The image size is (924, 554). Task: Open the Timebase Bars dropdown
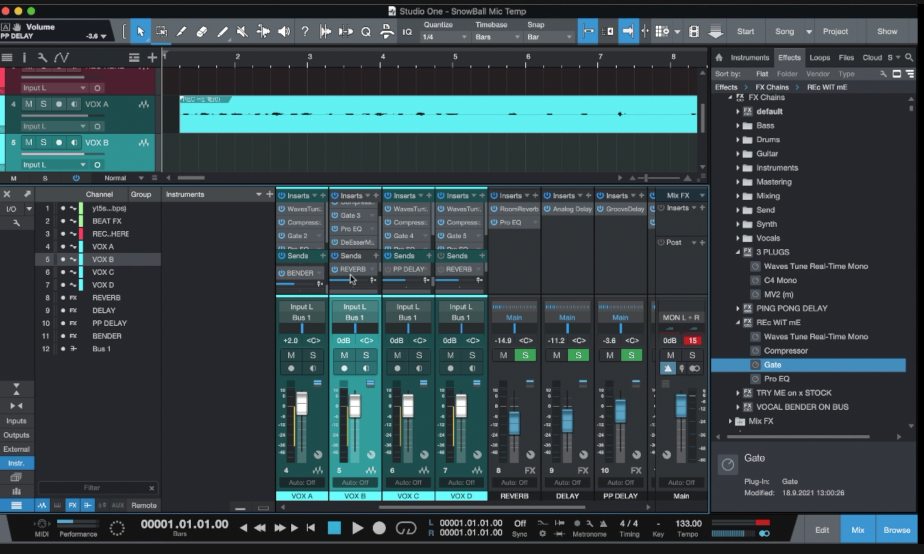[x=497, y=37]
